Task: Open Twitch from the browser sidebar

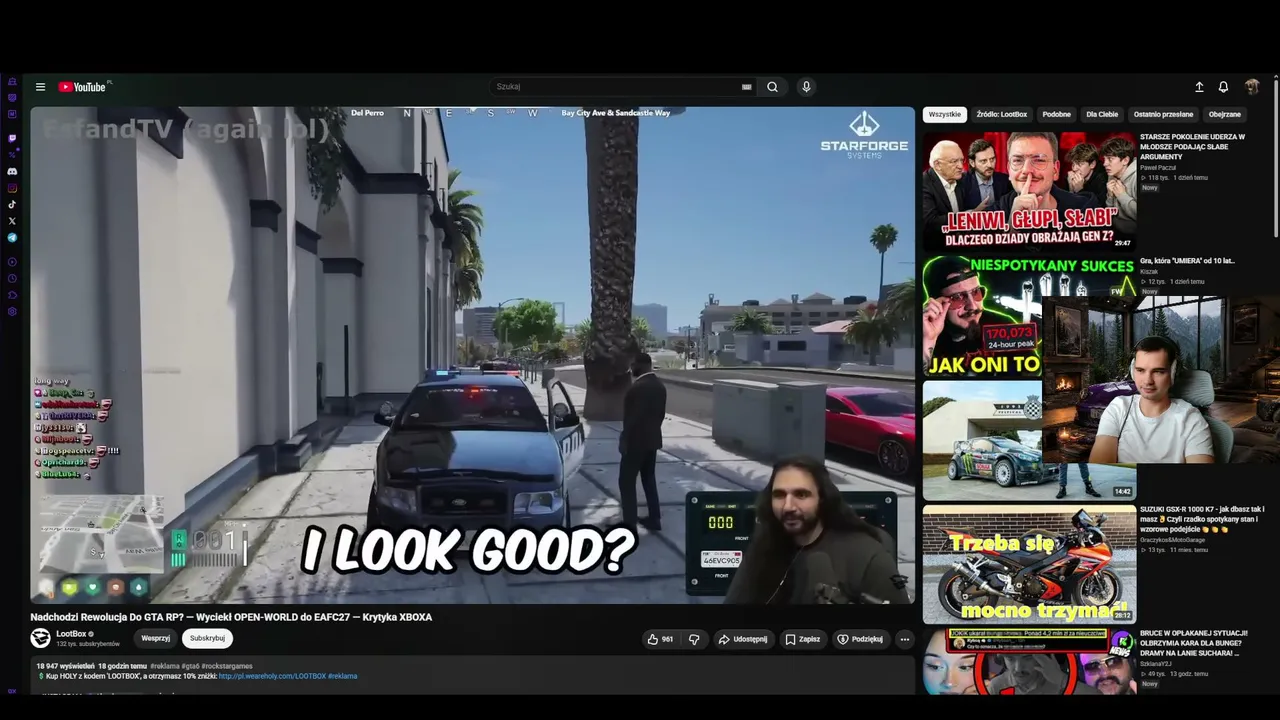Action: click(x=12, y=138)
